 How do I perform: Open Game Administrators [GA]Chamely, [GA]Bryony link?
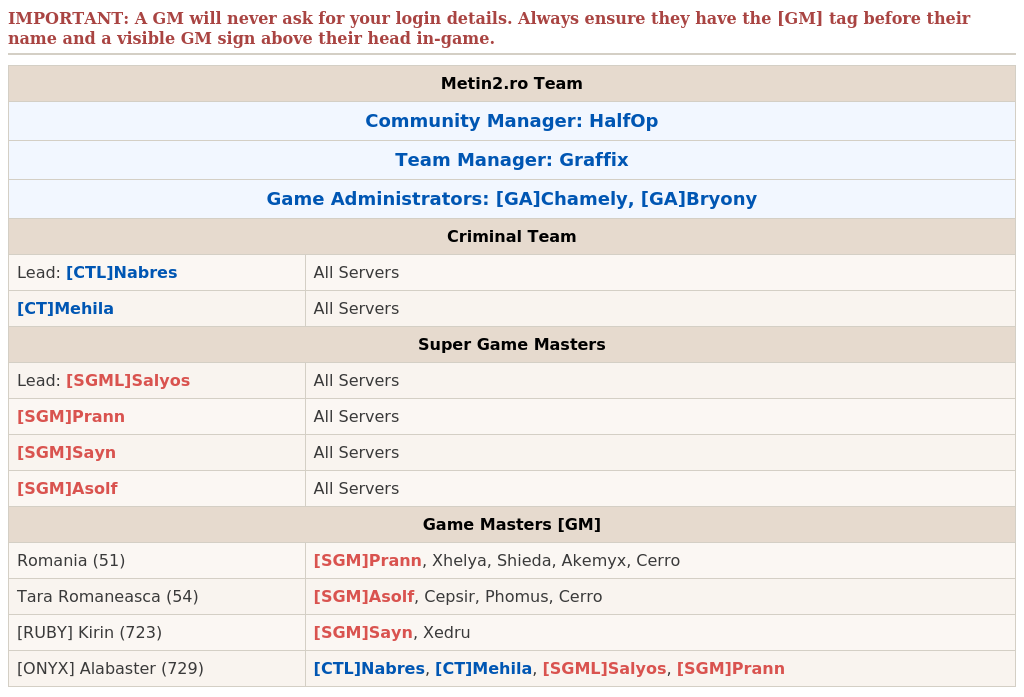pyautogui.click(x=511, y=199)
